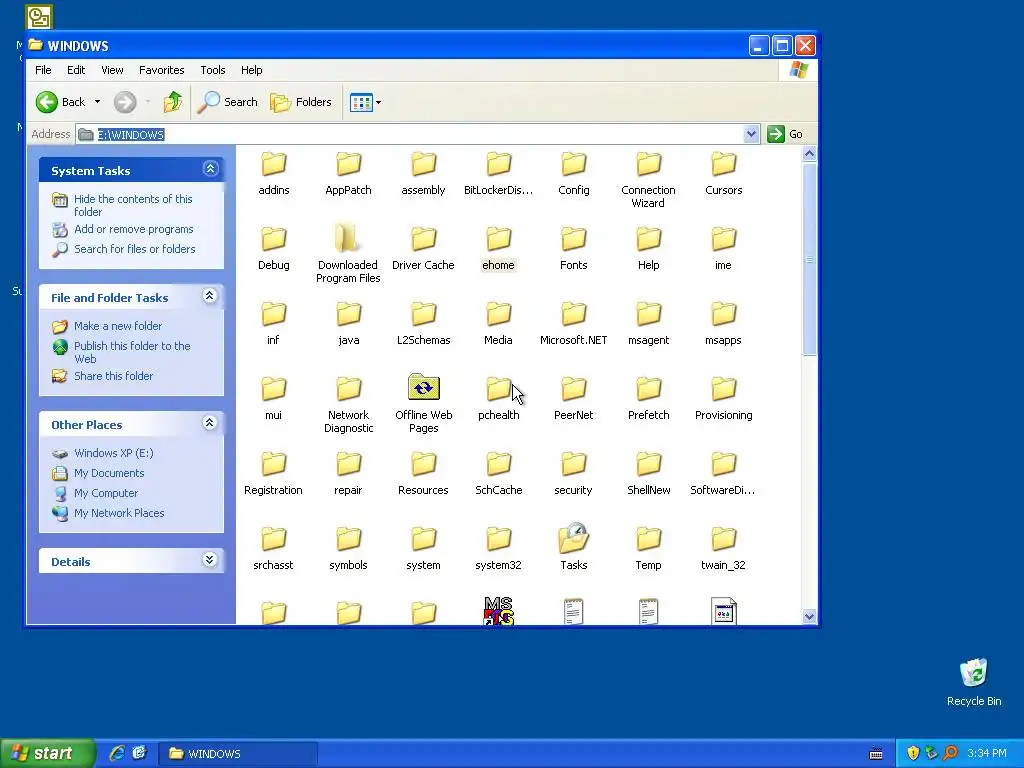
Task: Open the Help menu
Action: click(x=251, y=70)
